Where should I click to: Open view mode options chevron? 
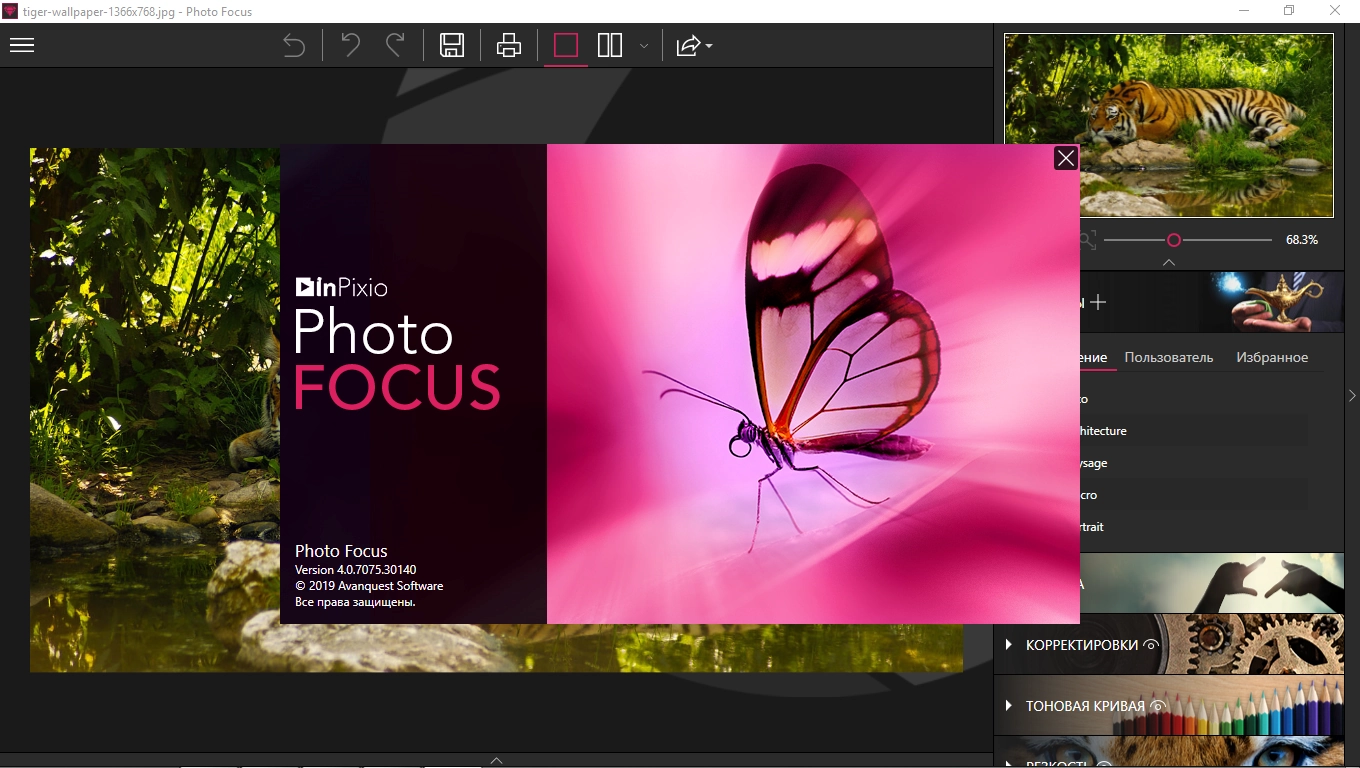[x=644, y=46]
